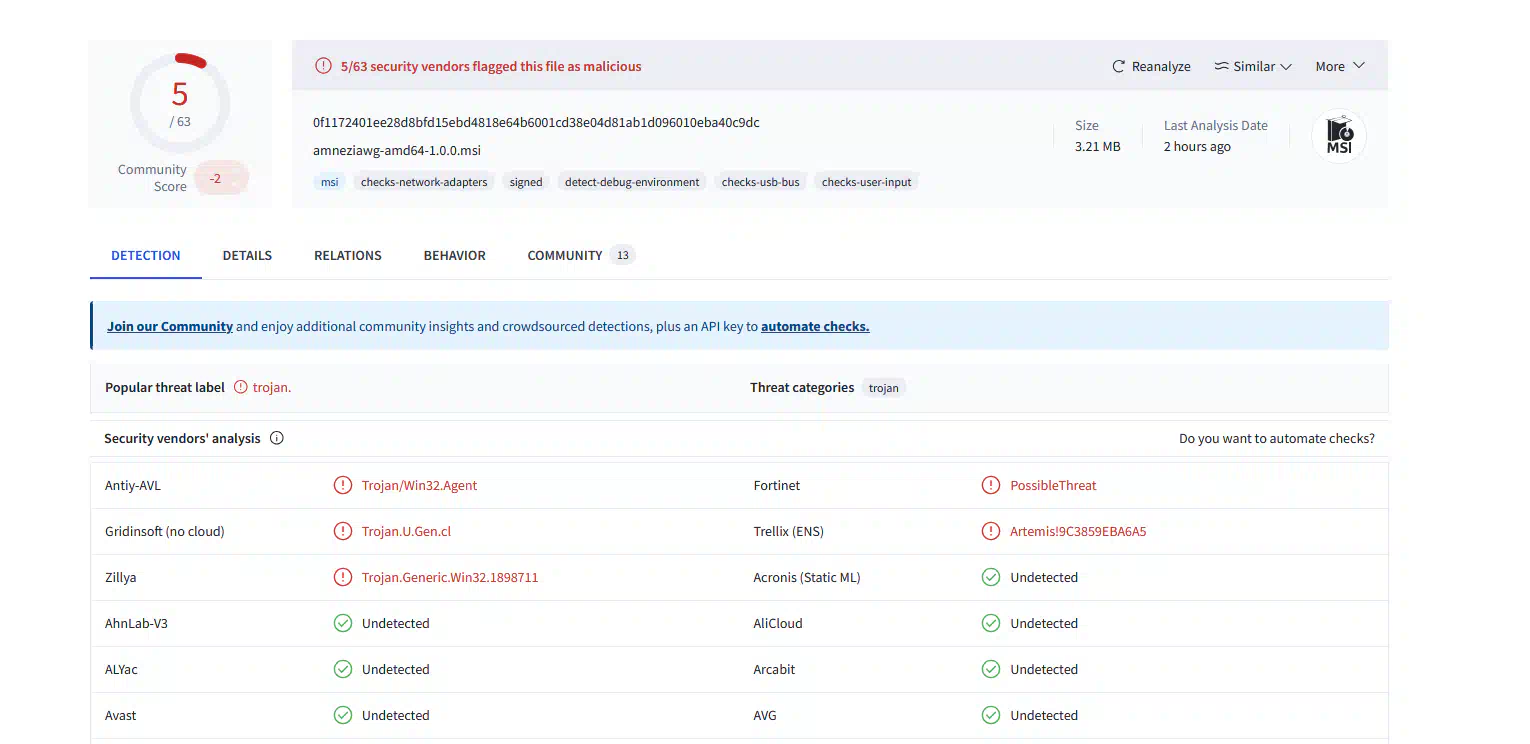Click the Gridinsoft (no cloud) vendor name

tap(165, 531)
